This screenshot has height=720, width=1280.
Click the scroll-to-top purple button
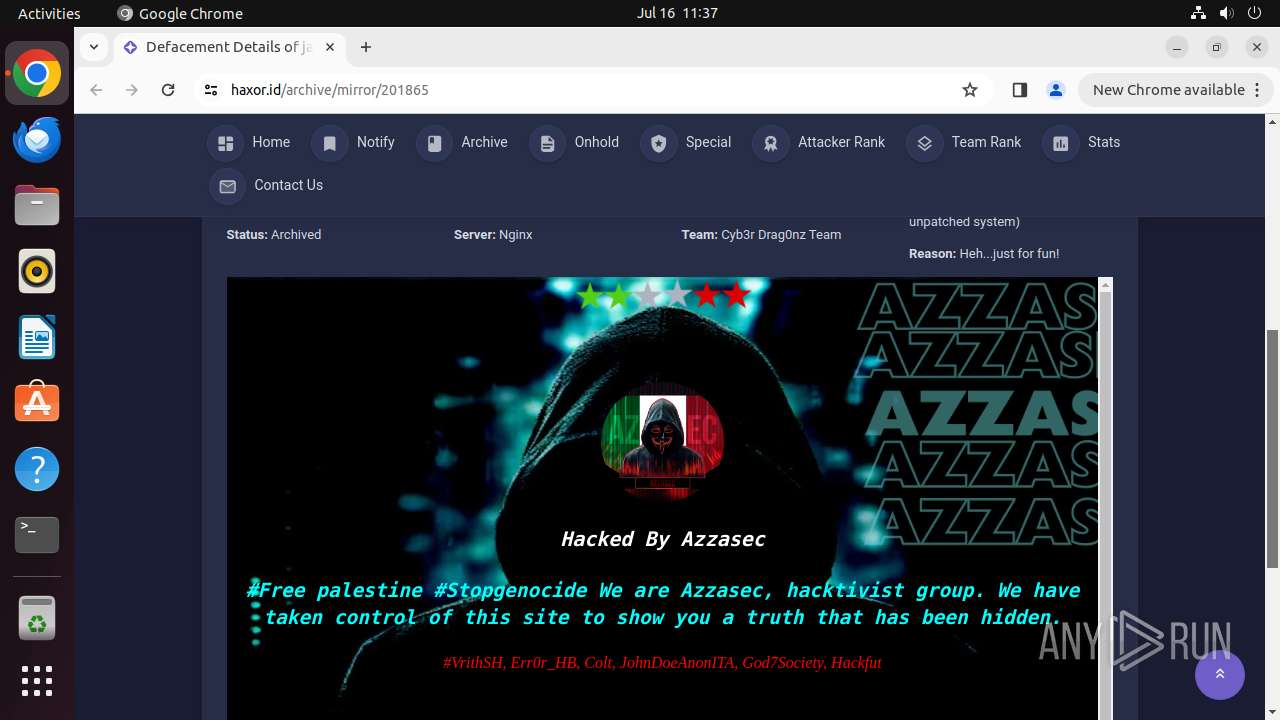(x=1220, y=675)
